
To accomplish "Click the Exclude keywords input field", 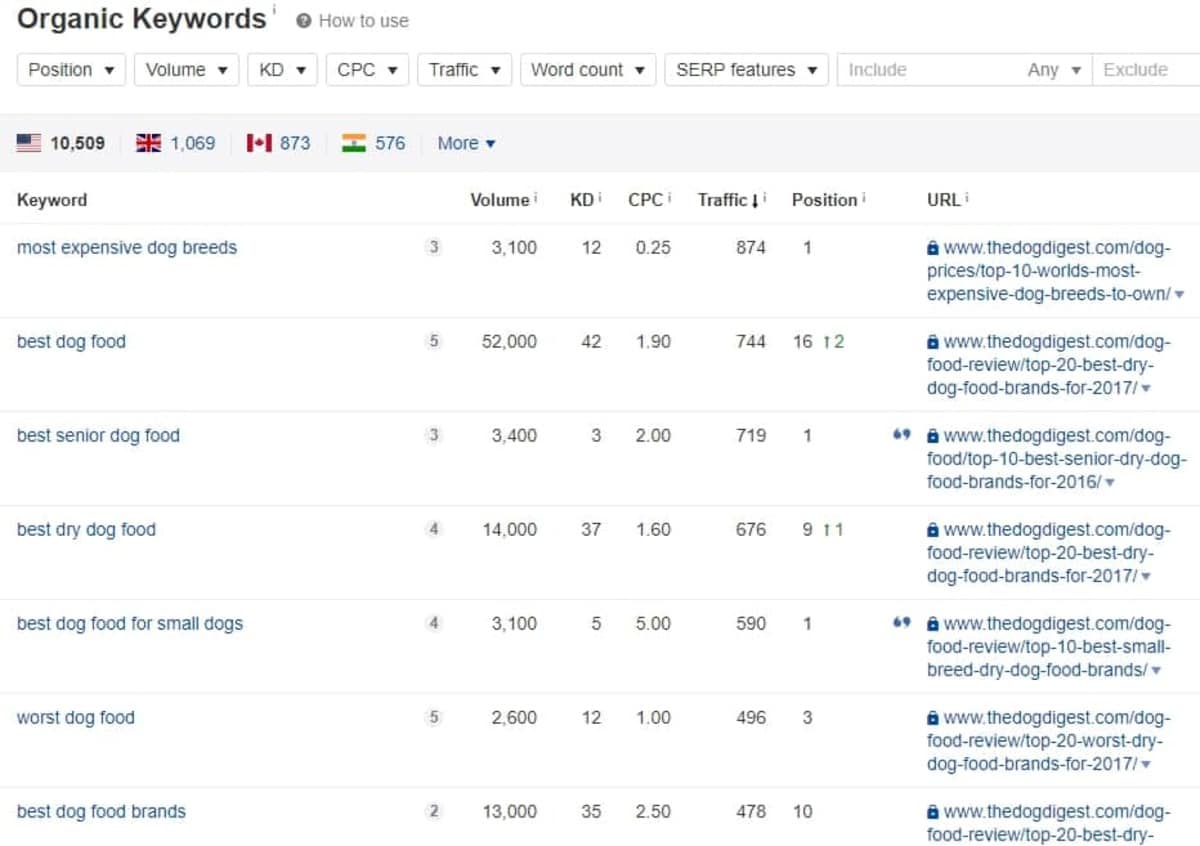I will pos(1145,70).
